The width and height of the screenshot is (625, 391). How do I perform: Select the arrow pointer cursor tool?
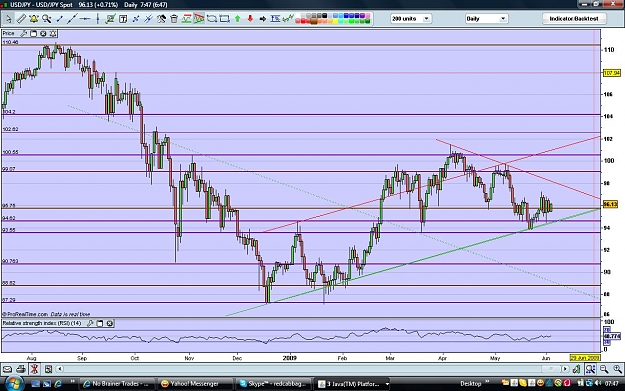coord(8,19)
